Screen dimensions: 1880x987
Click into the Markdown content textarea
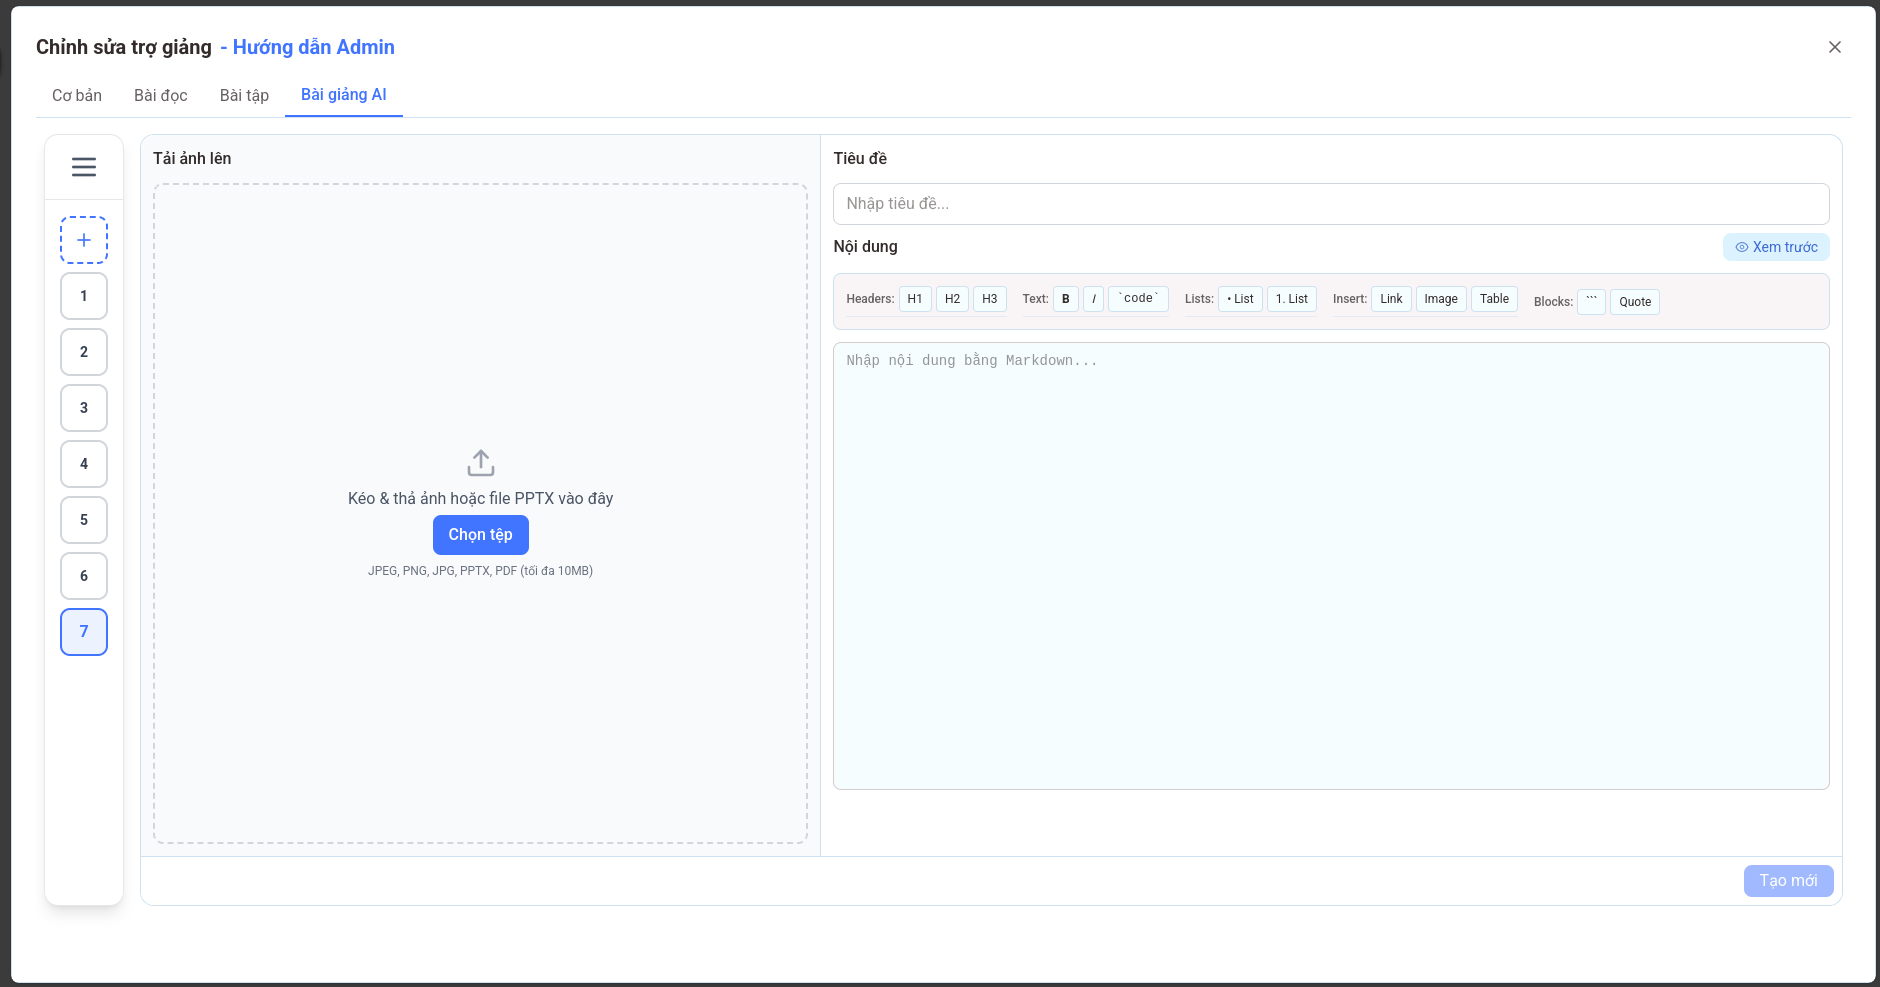tap(1331, 566)
